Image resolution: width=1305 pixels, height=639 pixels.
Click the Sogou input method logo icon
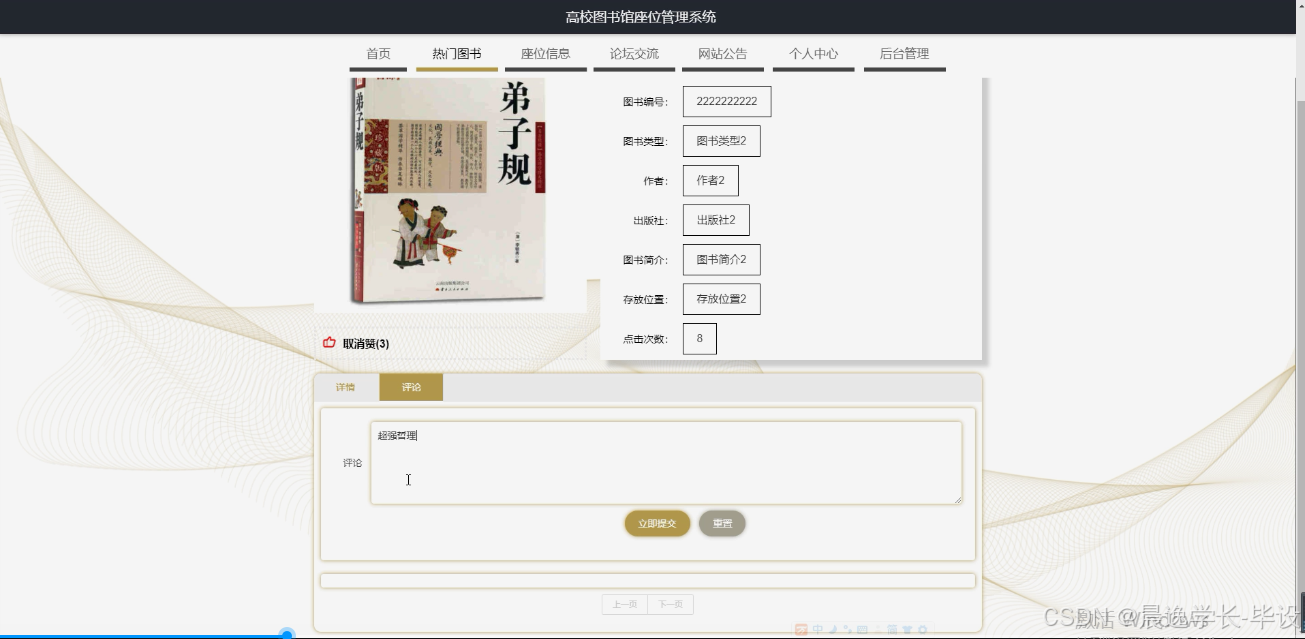click(x=801, y=631)
